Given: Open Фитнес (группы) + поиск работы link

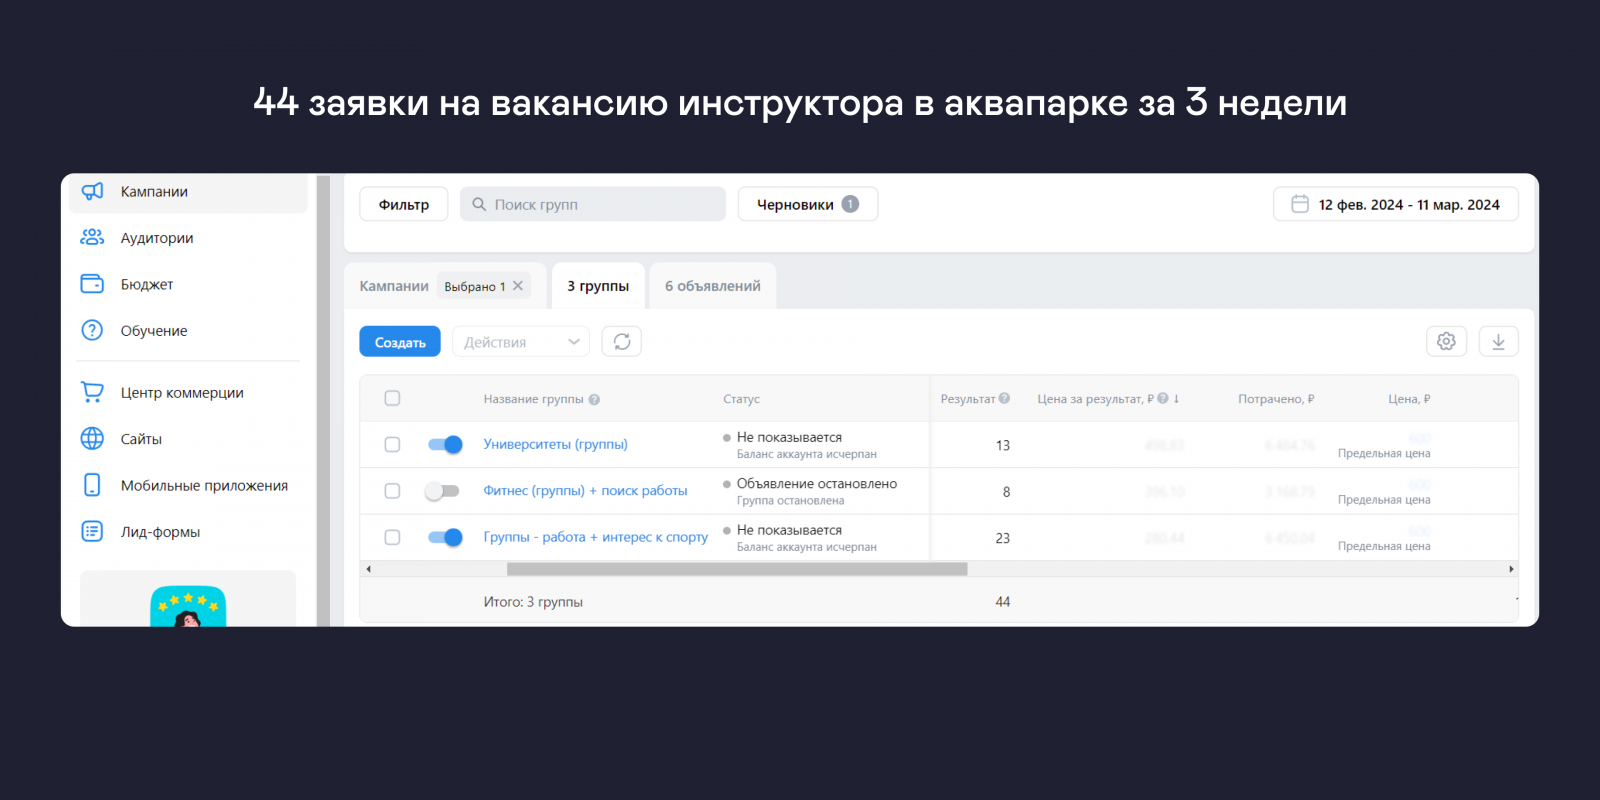Looking at the screenshot, I should 586,491.
